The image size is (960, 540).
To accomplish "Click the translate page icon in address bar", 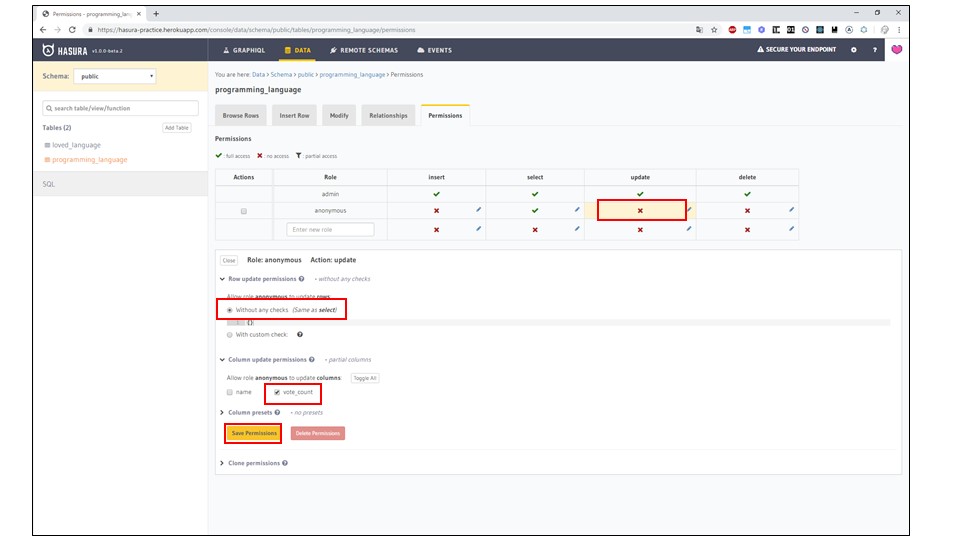I will point(699,29).
